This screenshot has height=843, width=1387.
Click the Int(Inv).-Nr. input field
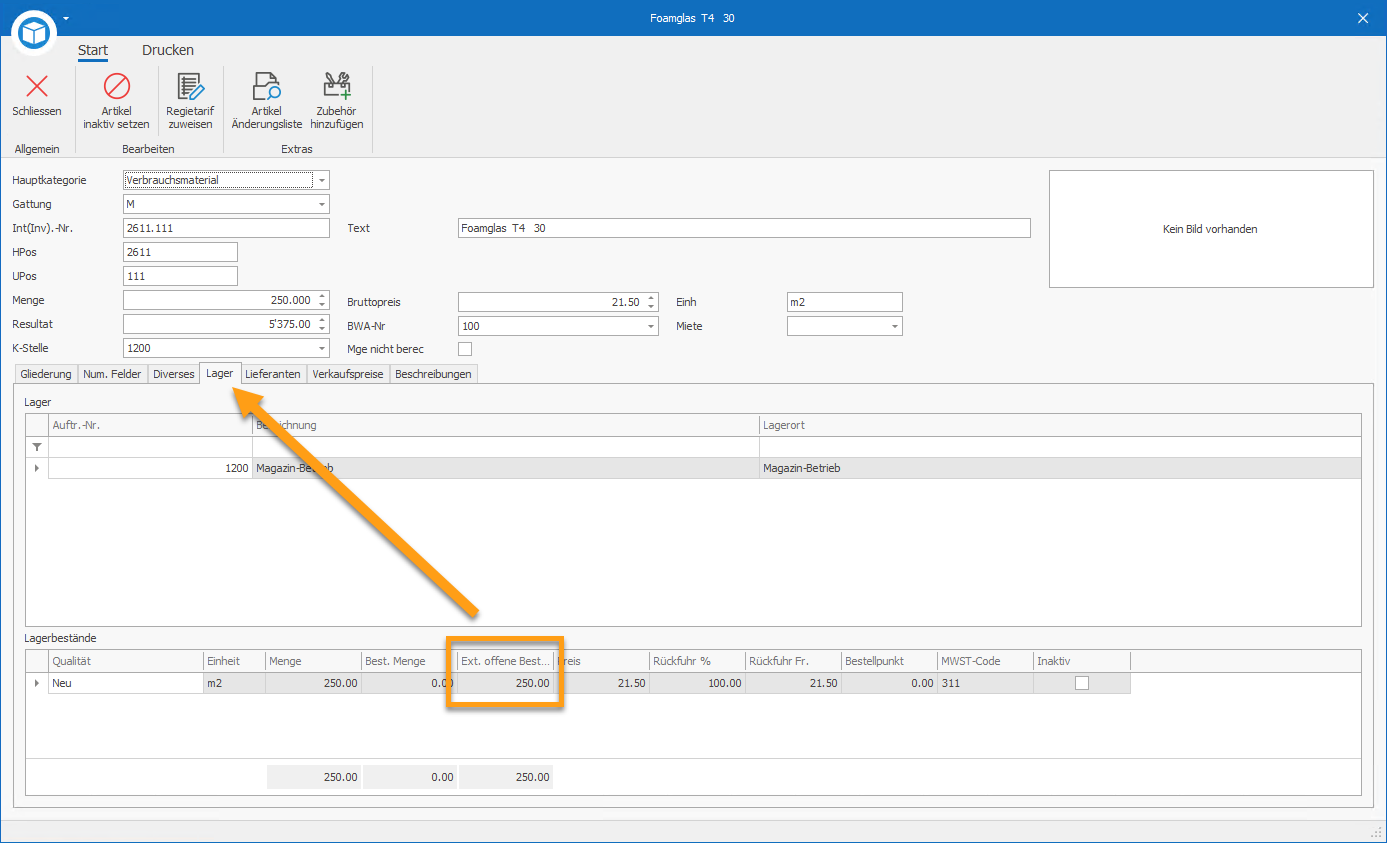pyautogui.click(x=226, y=228)
